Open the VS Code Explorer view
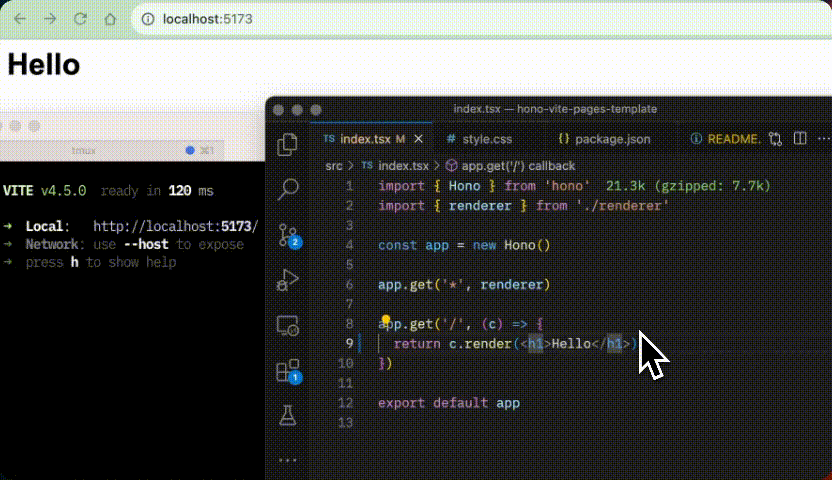The height and width of the screenshot is (480, 832). (x=288, y=144)
